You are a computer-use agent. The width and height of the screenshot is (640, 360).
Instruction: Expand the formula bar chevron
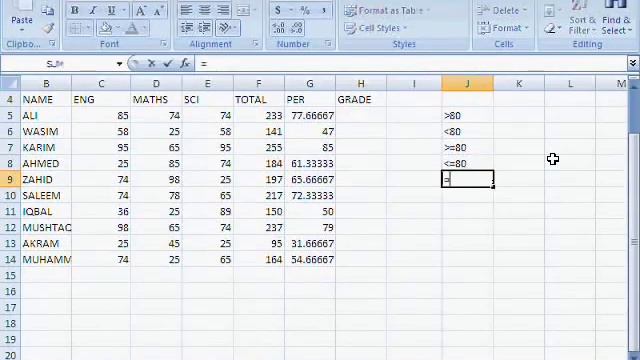[633, 63]
